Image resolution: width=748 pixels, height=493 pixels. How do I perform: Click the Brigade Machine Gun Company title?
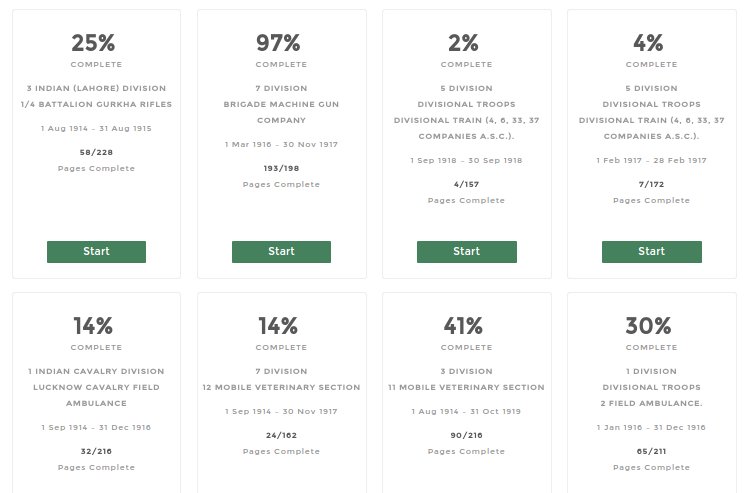(281, 112)
